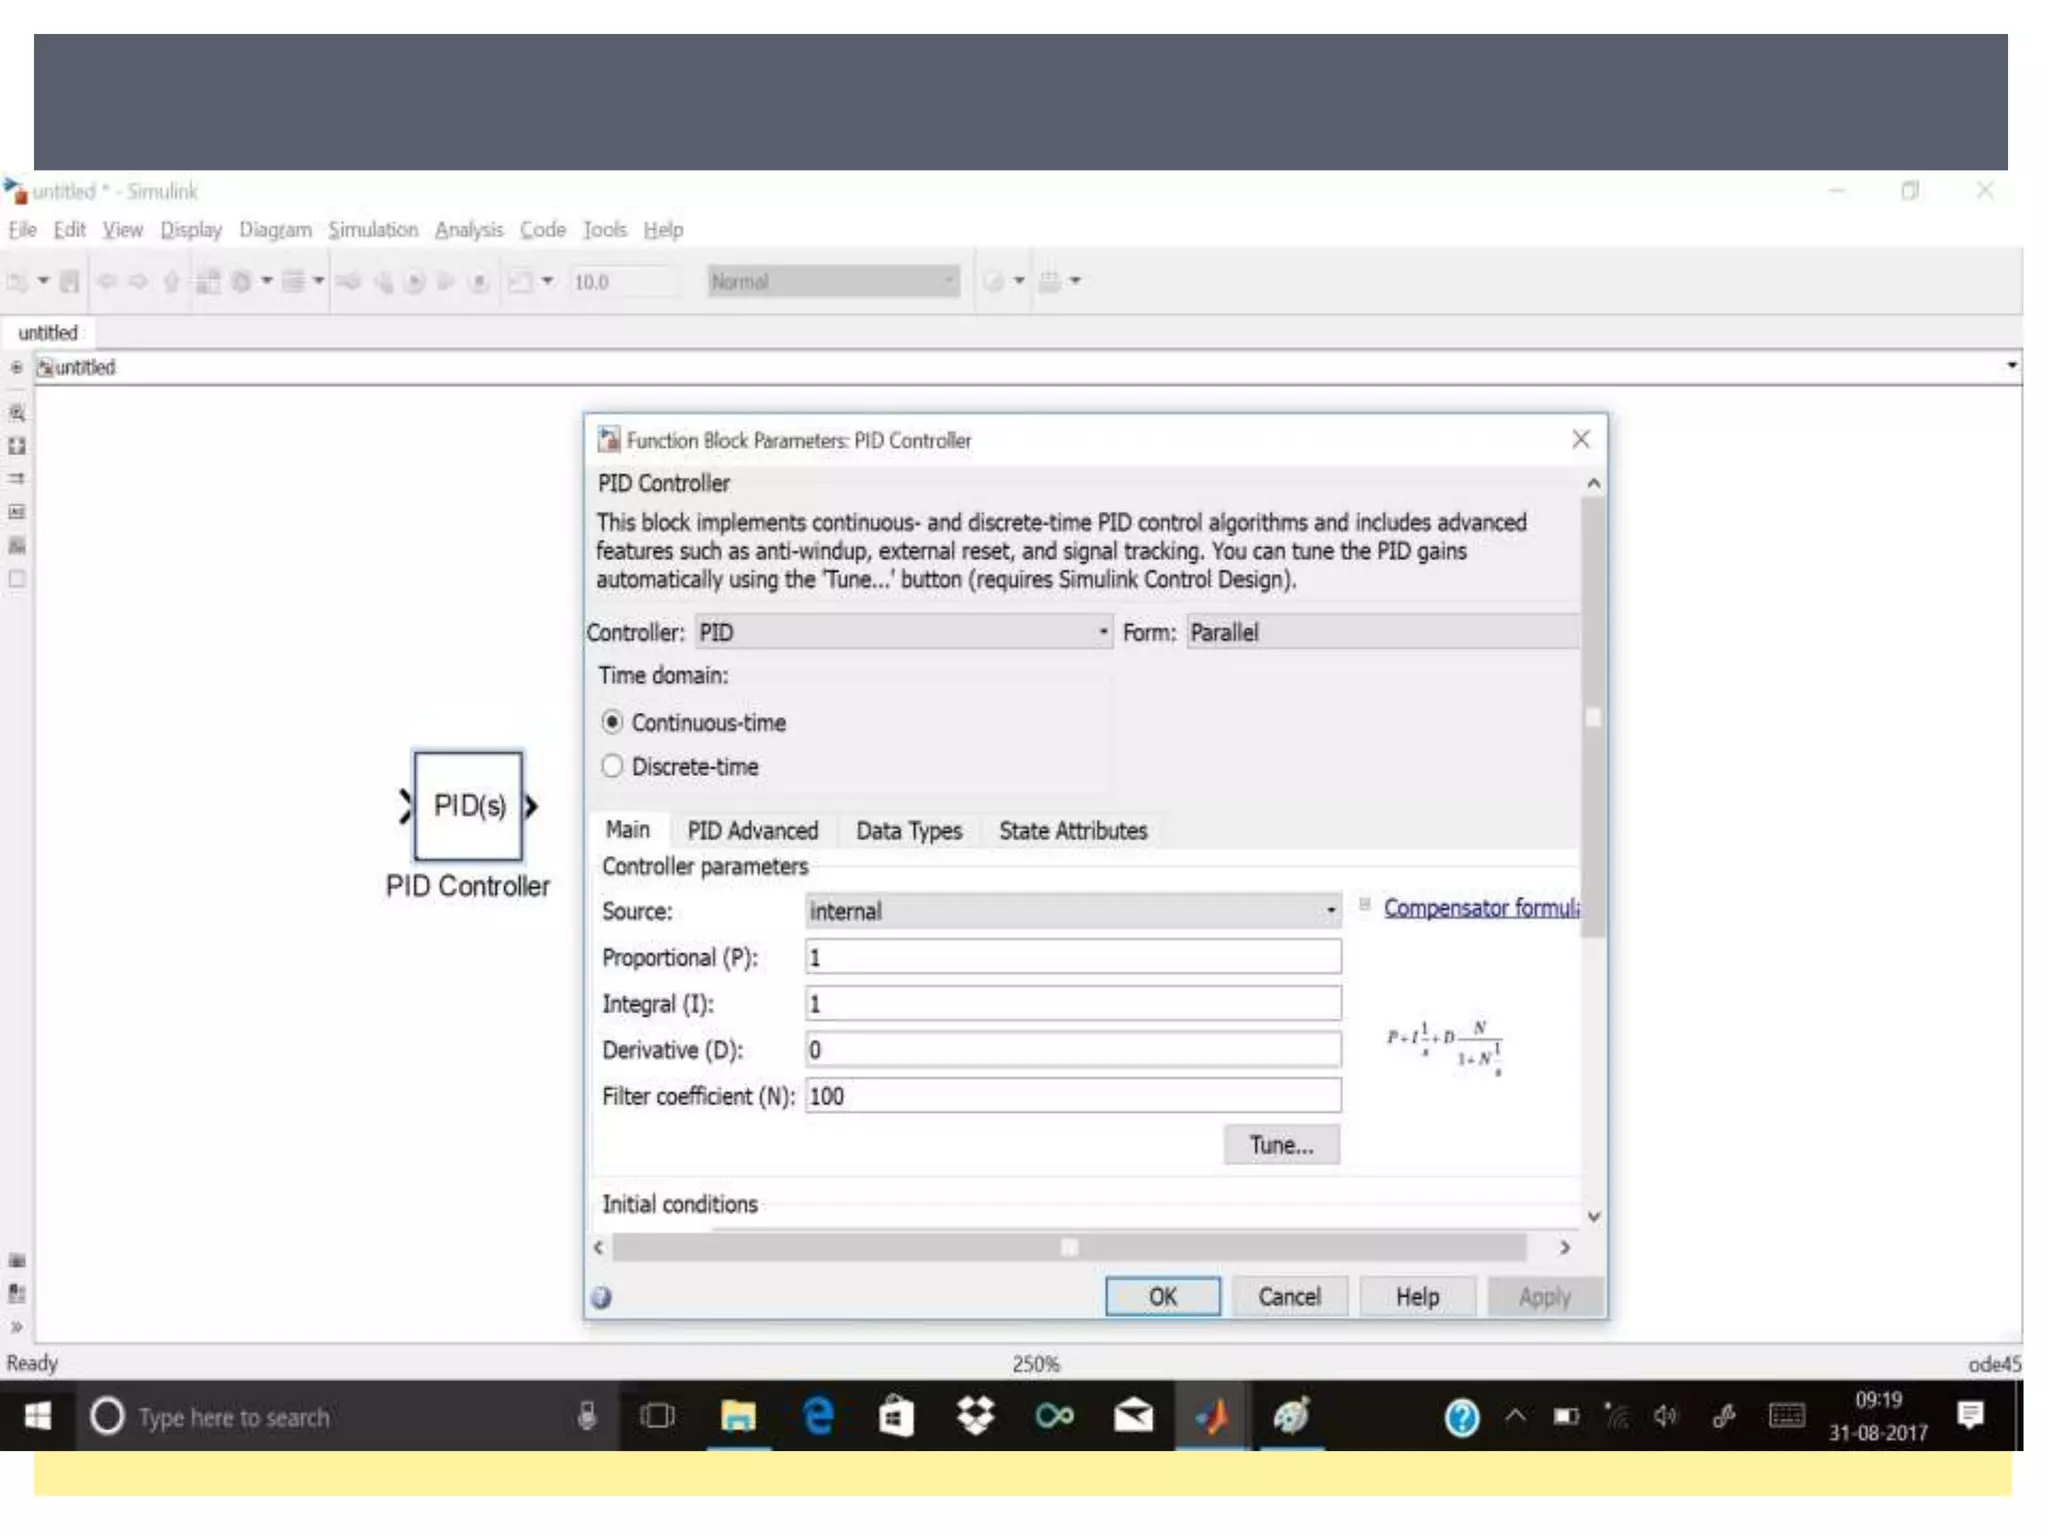
Task: Click the Annotation text icon in palette
Action: click(17, 512)
